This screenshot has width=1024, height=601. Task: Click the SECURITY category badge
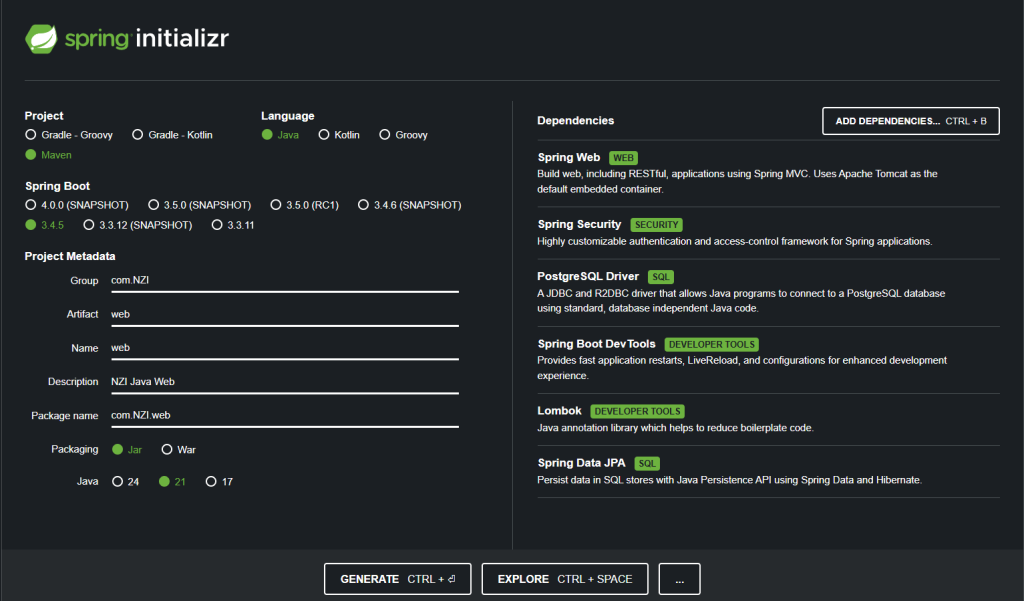pyautogui.click(x=656, y=225)
